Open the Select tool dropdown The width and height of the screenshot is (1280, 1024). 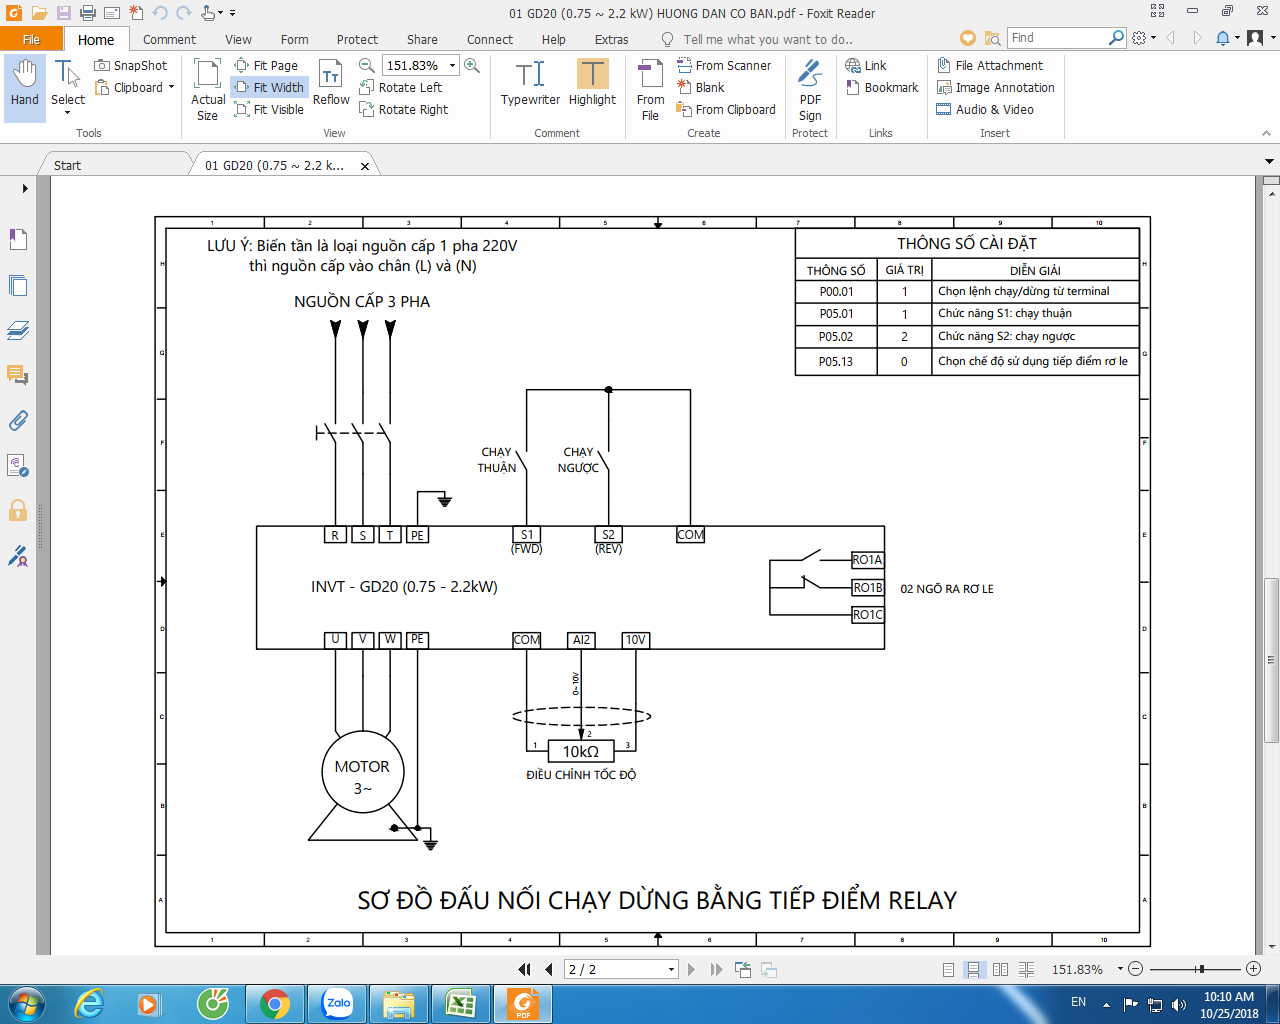(x=67, y=113)
